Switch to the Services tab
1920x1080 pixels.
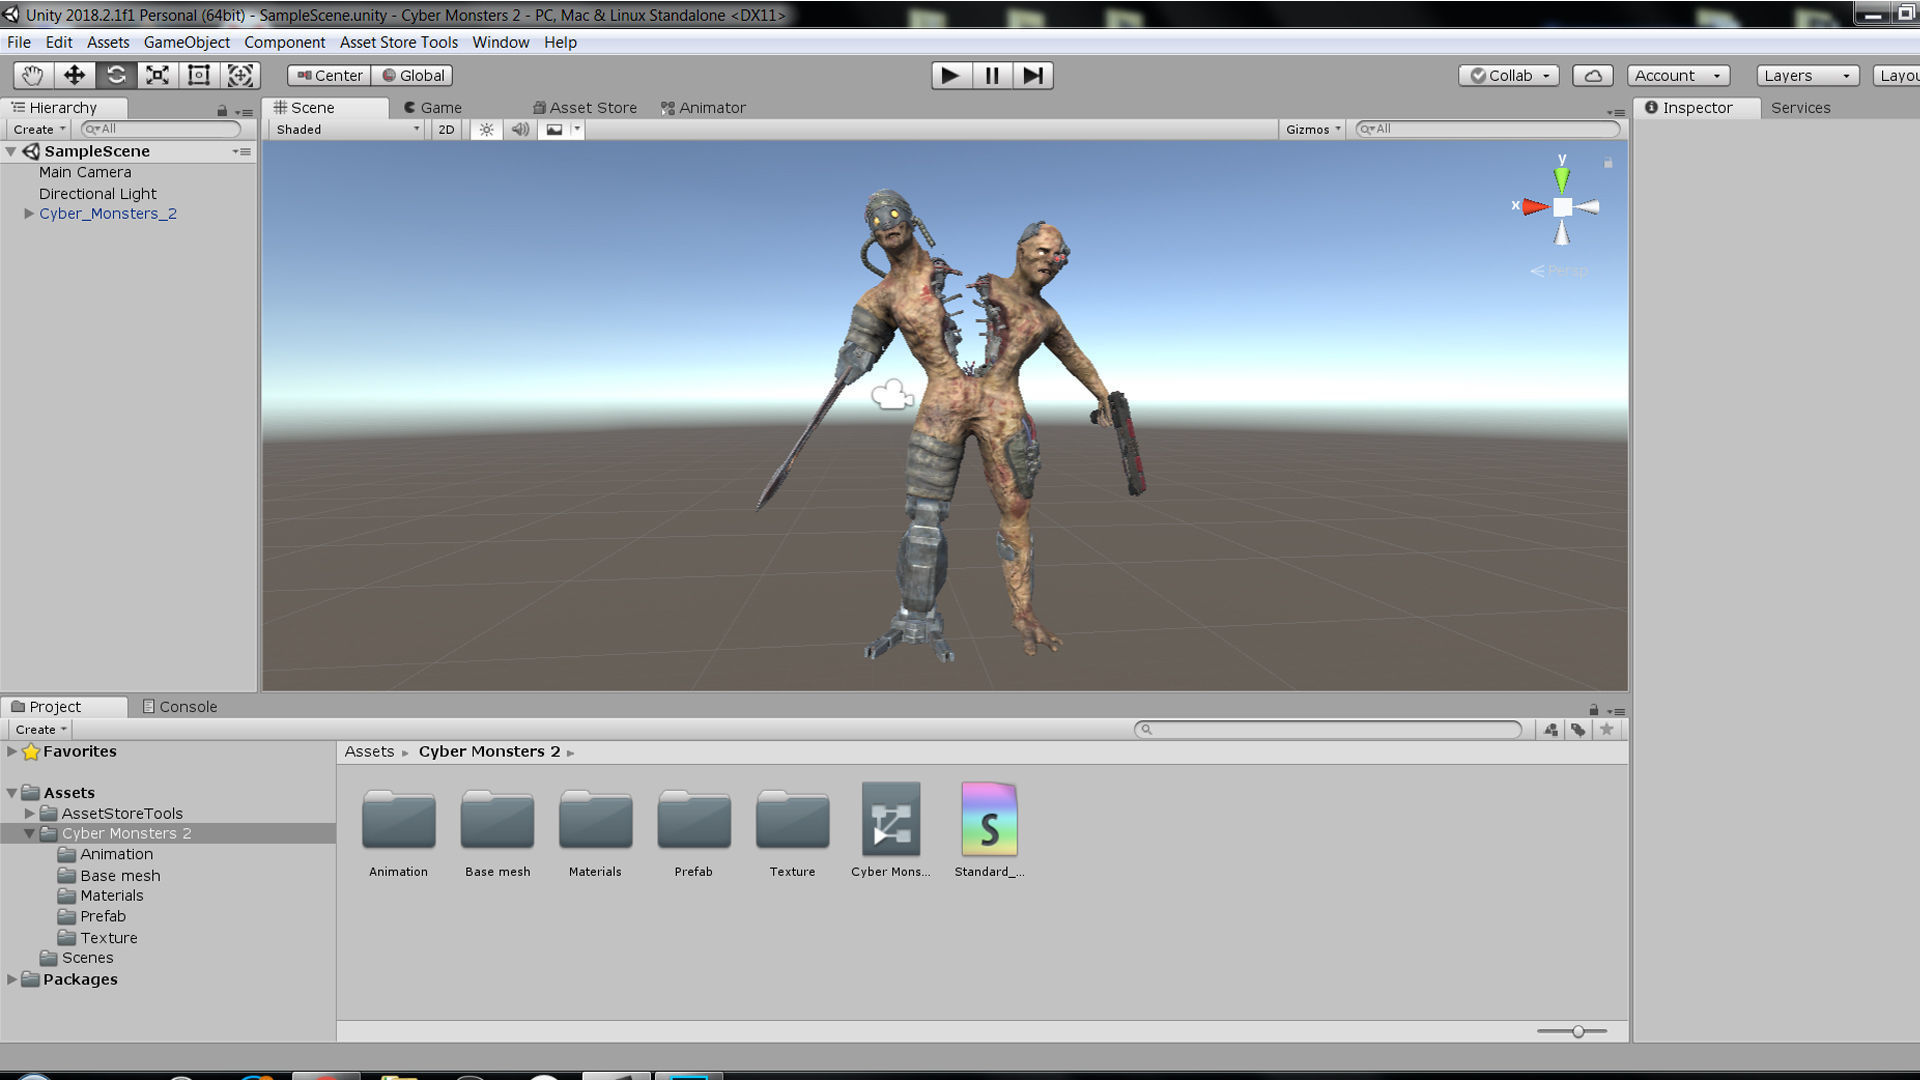click(x=1800, y=107)
